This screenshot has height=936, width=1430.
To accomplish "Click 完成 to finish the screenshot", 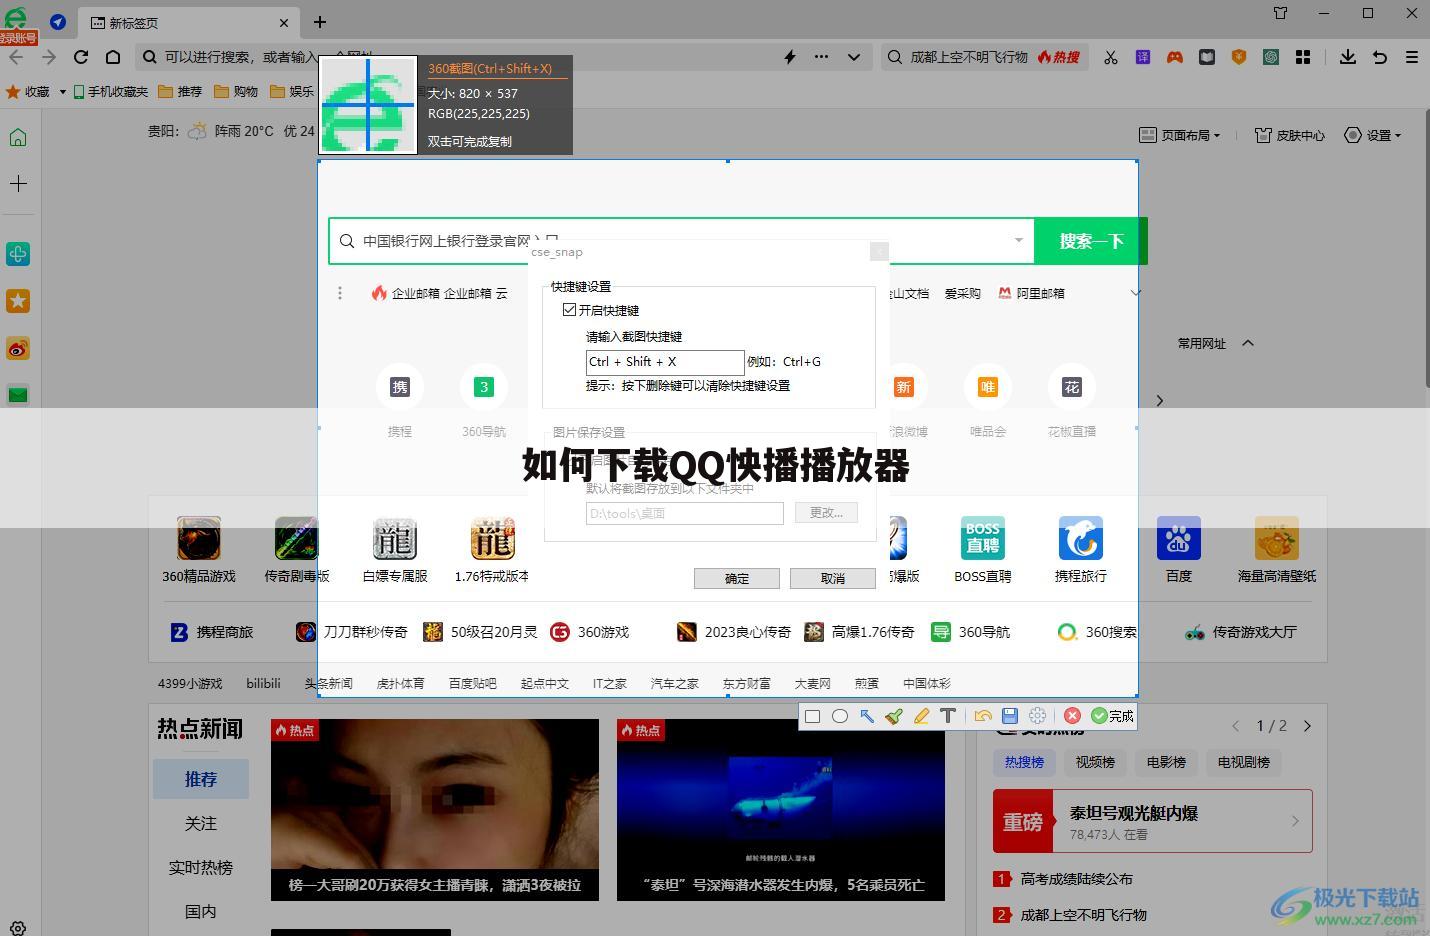I will coord(1112,716).
